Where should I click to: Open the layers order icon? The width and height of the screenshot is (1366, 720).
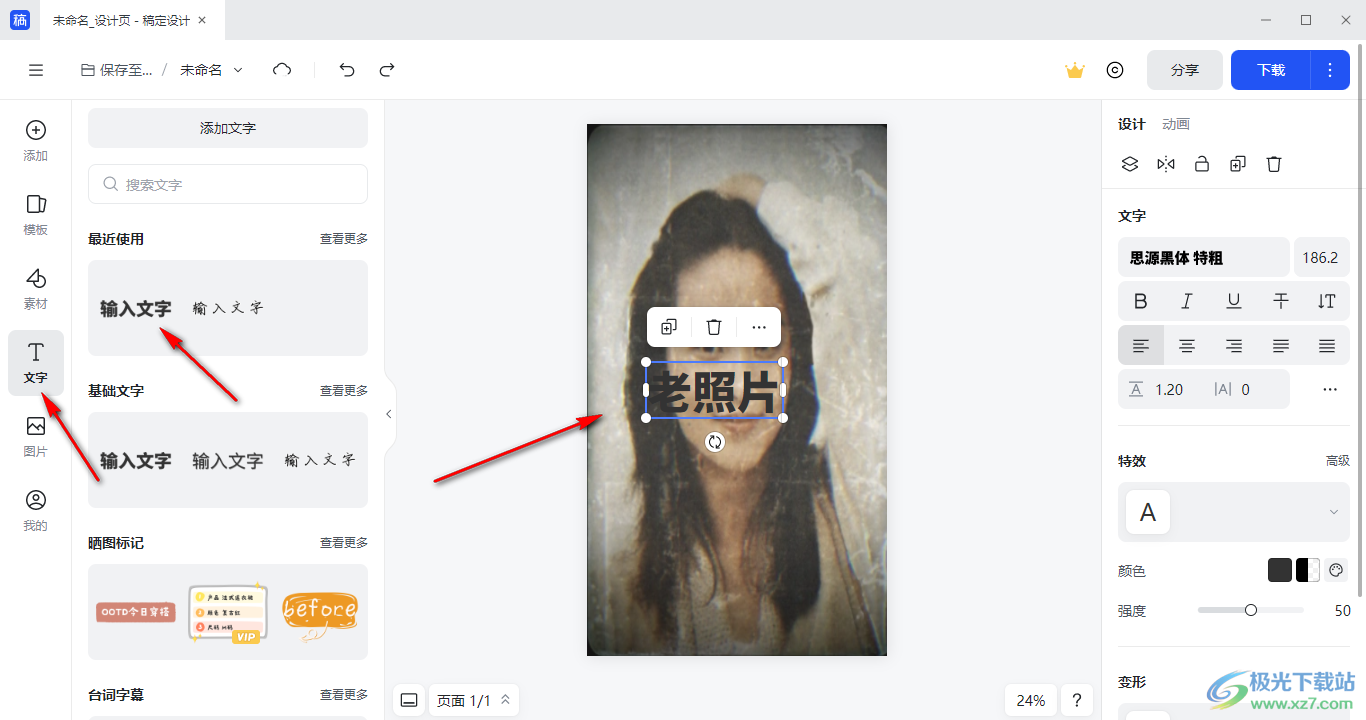point(1130,164)
